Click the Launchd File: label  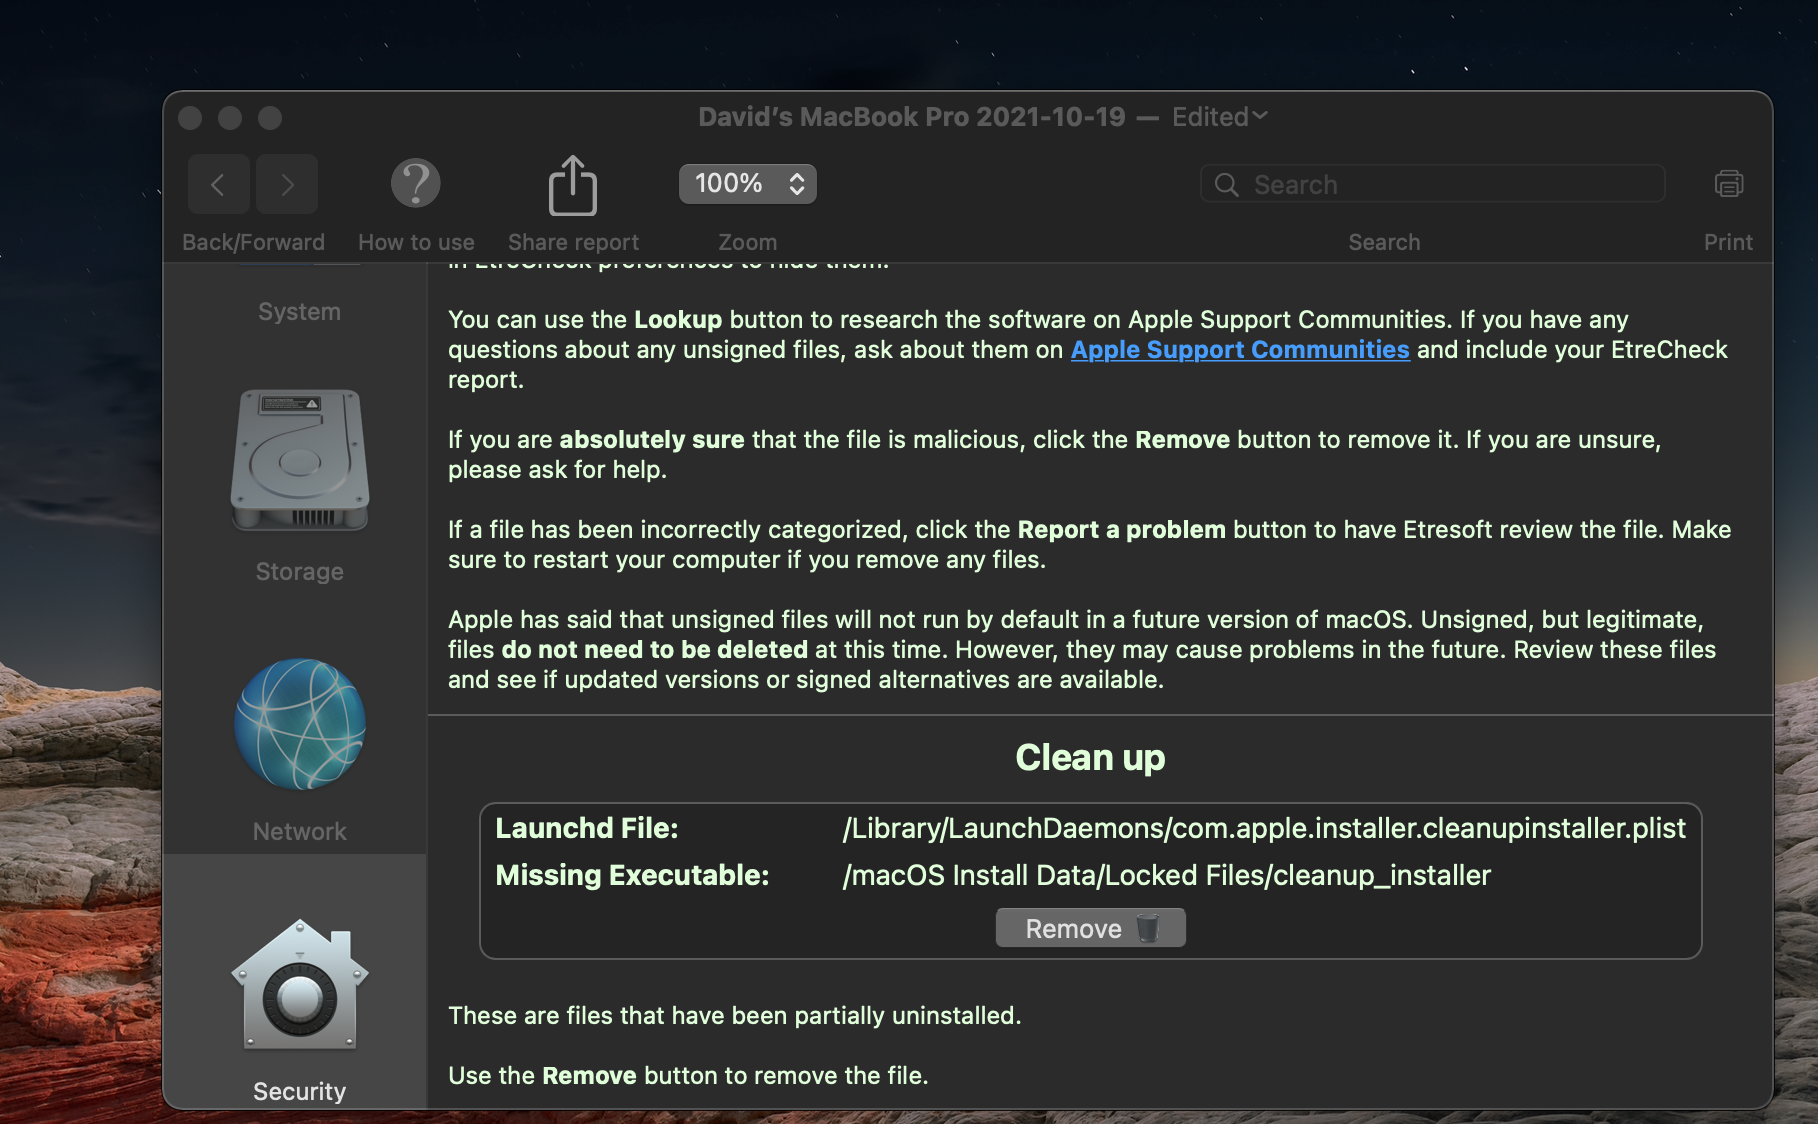click(x=587, y=829)
